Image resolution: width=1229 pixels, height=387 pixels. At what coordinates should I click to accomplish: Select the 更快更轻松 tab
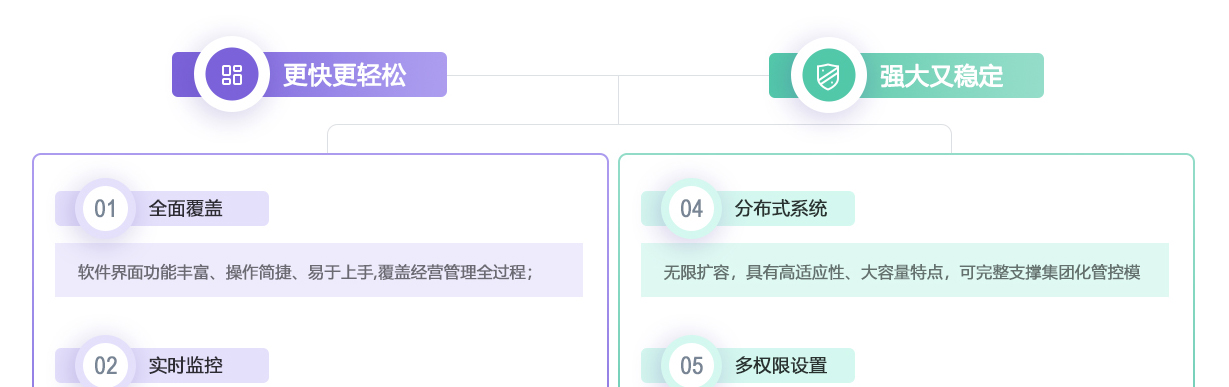tap(309, 75)
